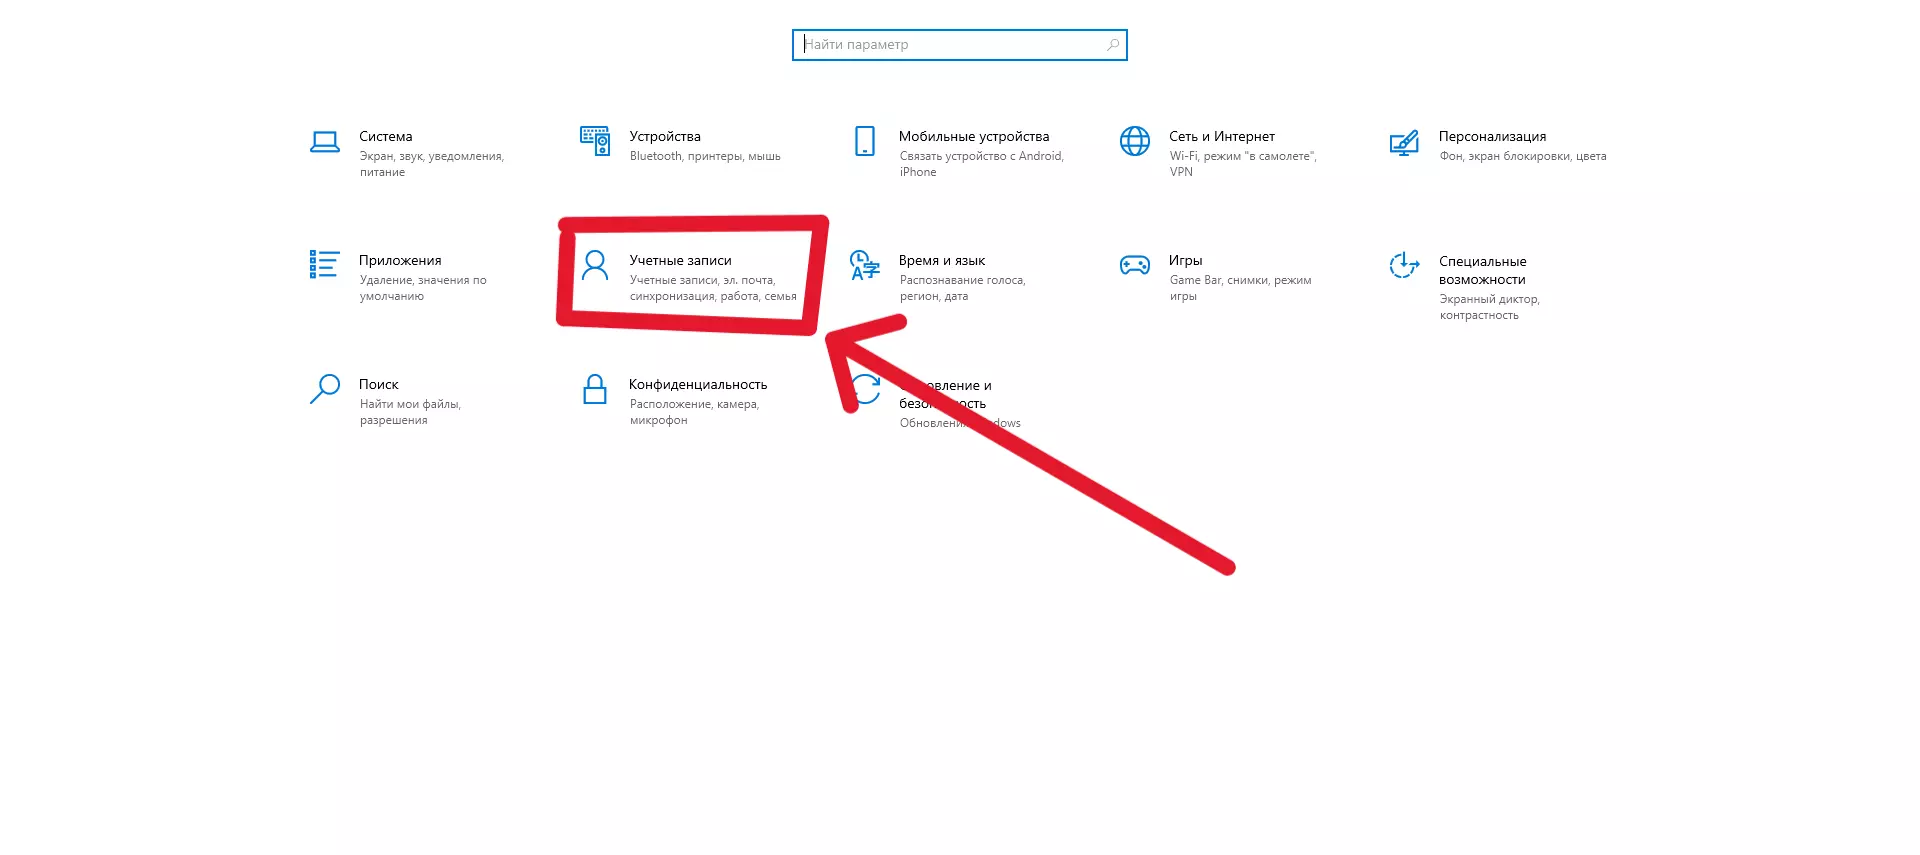Open the Приложения category title
The height and width of the screenshot is (855, 1920).
(x=400, y=260)
